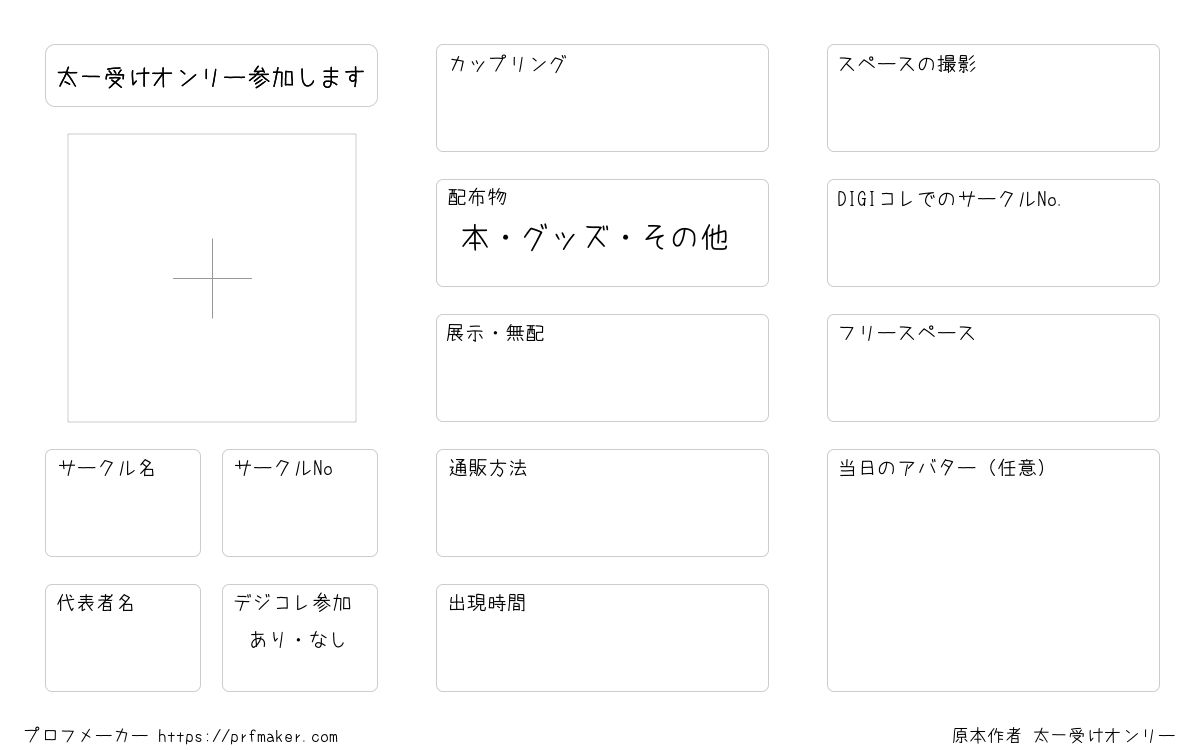
Task: Choose あり・なし under デジコレ参加
Action: pyautogui.click(x=298, y=639)
